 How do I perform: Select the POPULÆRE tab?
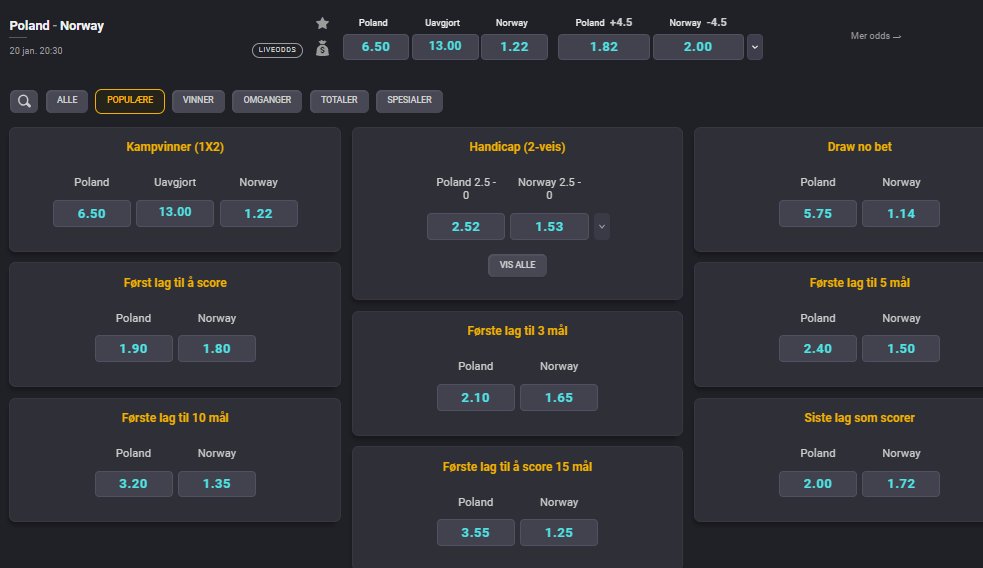130,101
